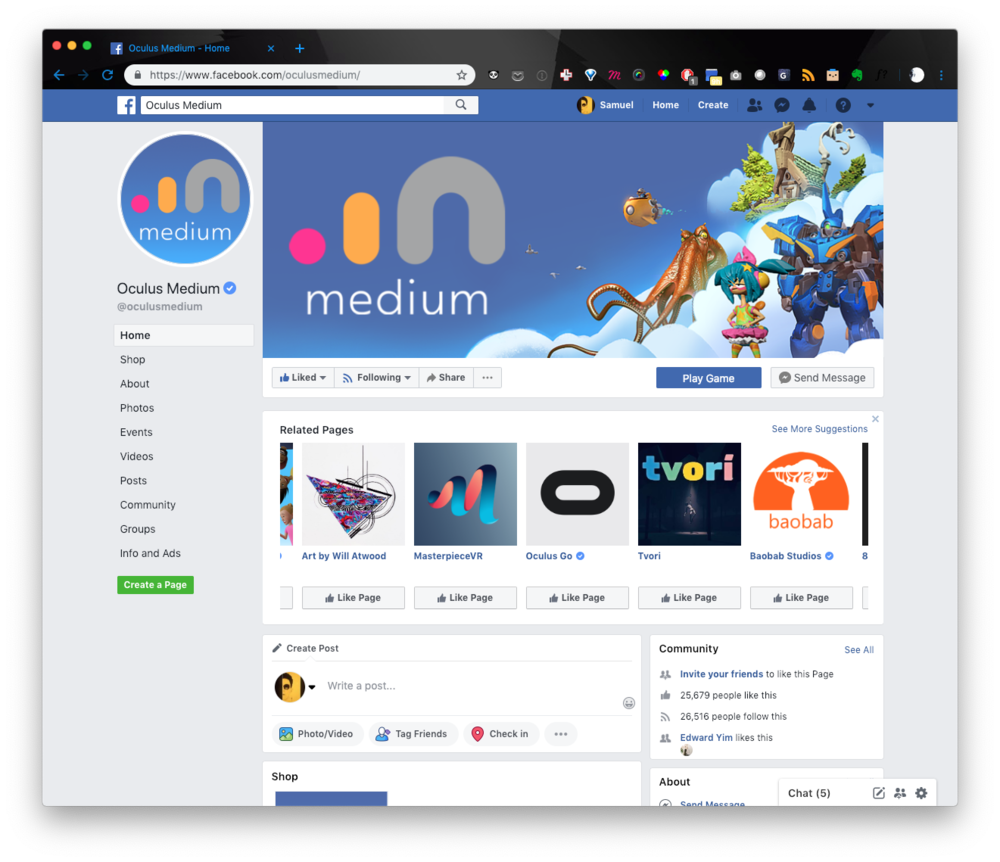Click the Help question mark icon
1000x862 pixels.
(x=842, y=104)
